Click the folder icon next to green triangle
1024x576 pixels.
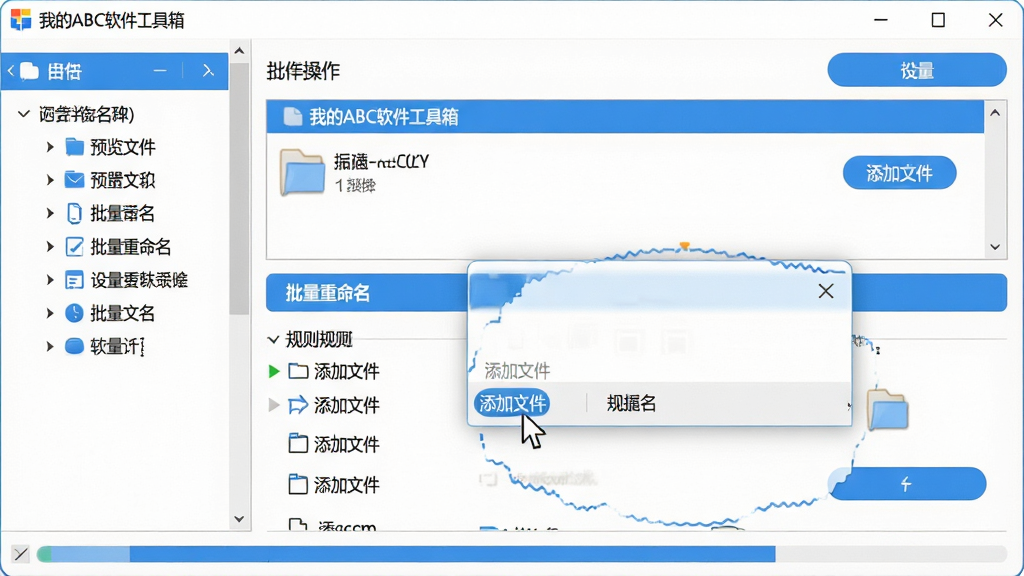pos(298,371)
